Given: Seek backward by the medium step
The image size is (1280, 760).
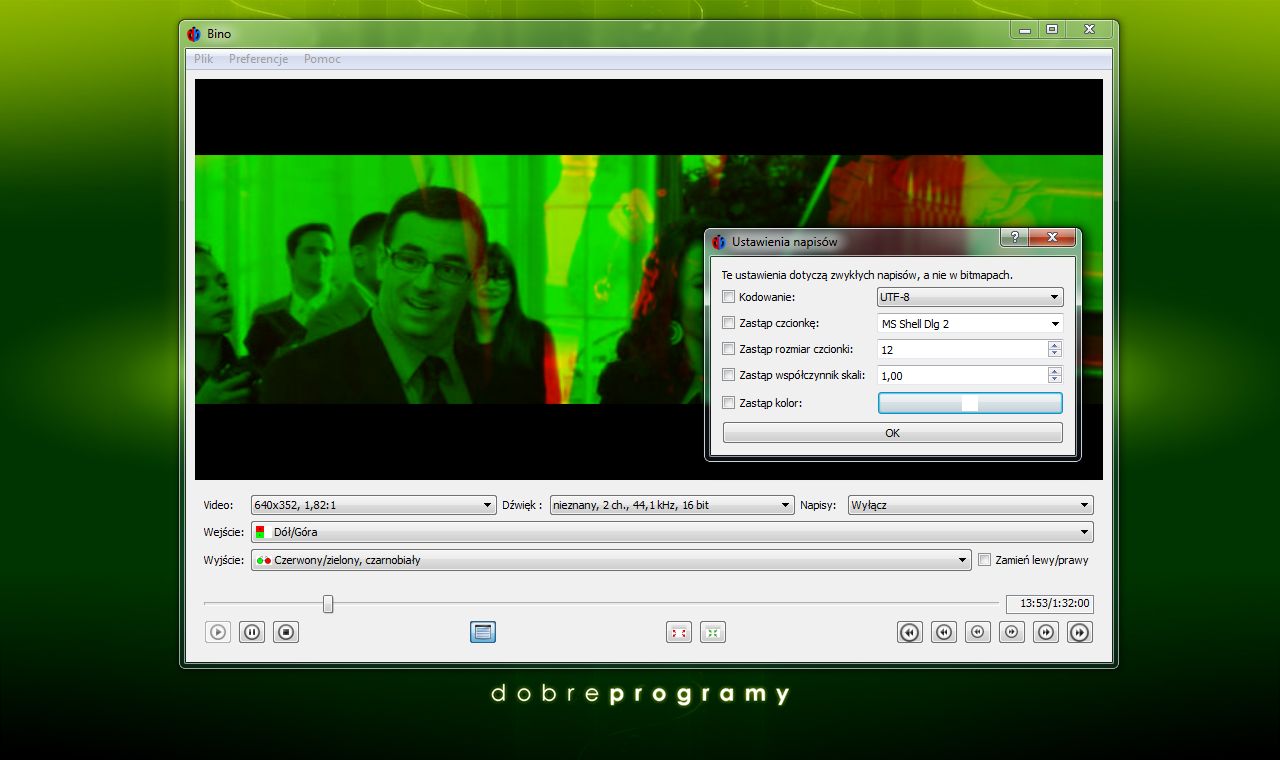Looking at the screenshot, I should [944, 632].
